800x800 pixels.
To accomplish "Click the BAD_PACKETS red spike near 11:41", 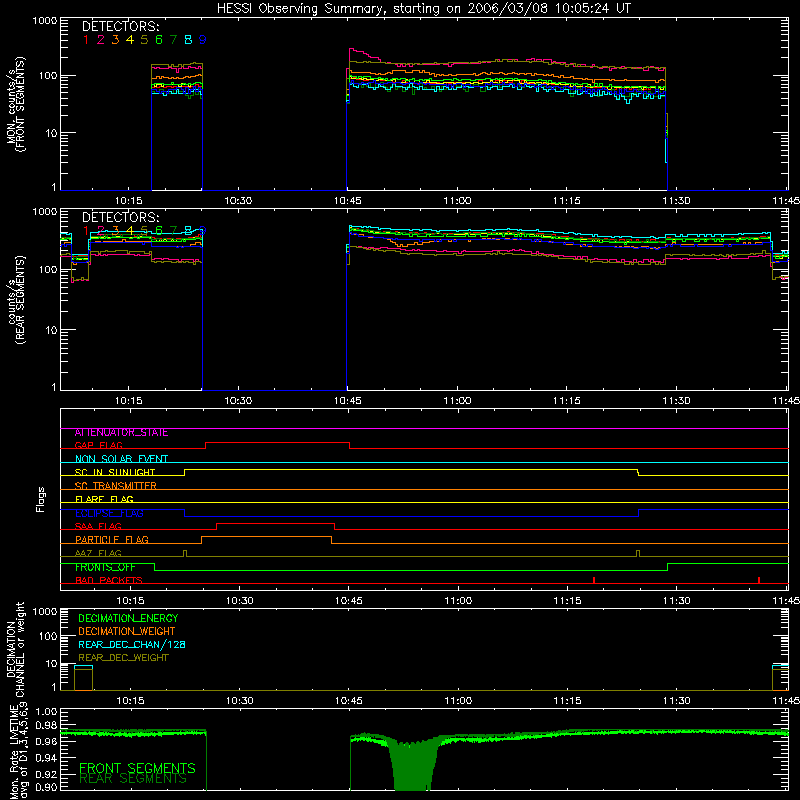I will point(759,580).
